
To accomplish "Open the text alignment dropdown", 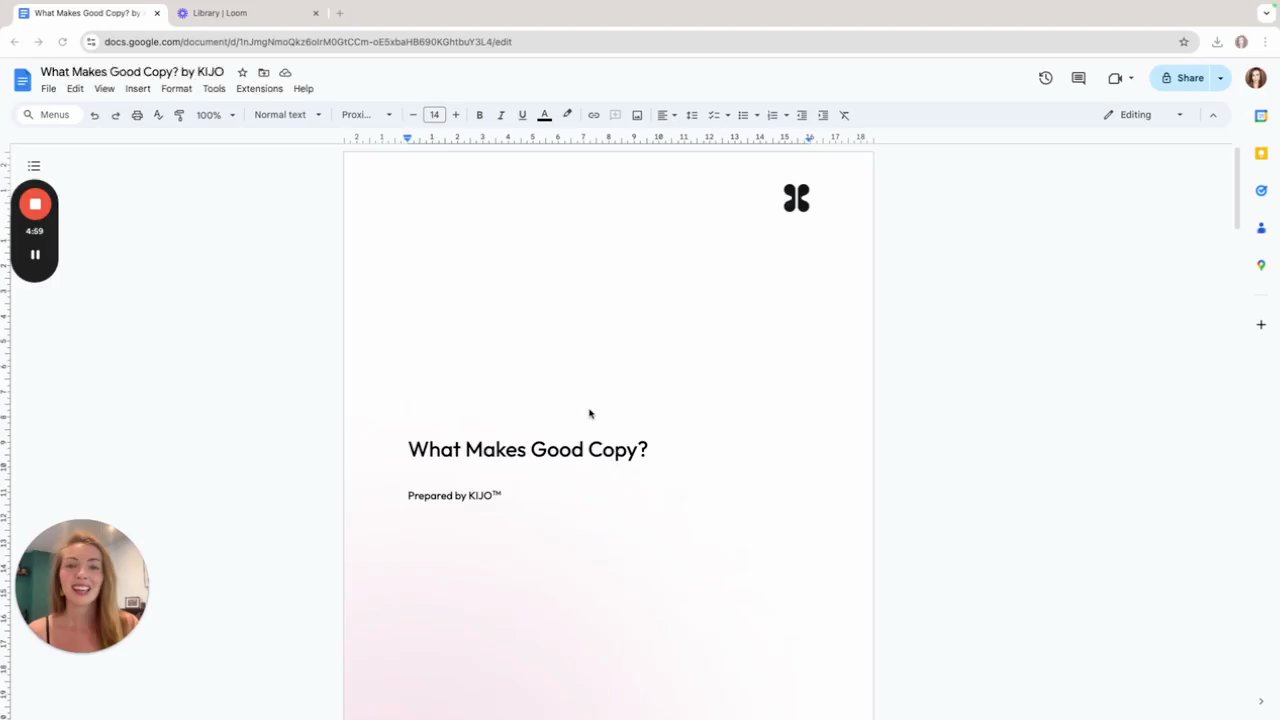I will pyautogui.click(x=666, y=115).
